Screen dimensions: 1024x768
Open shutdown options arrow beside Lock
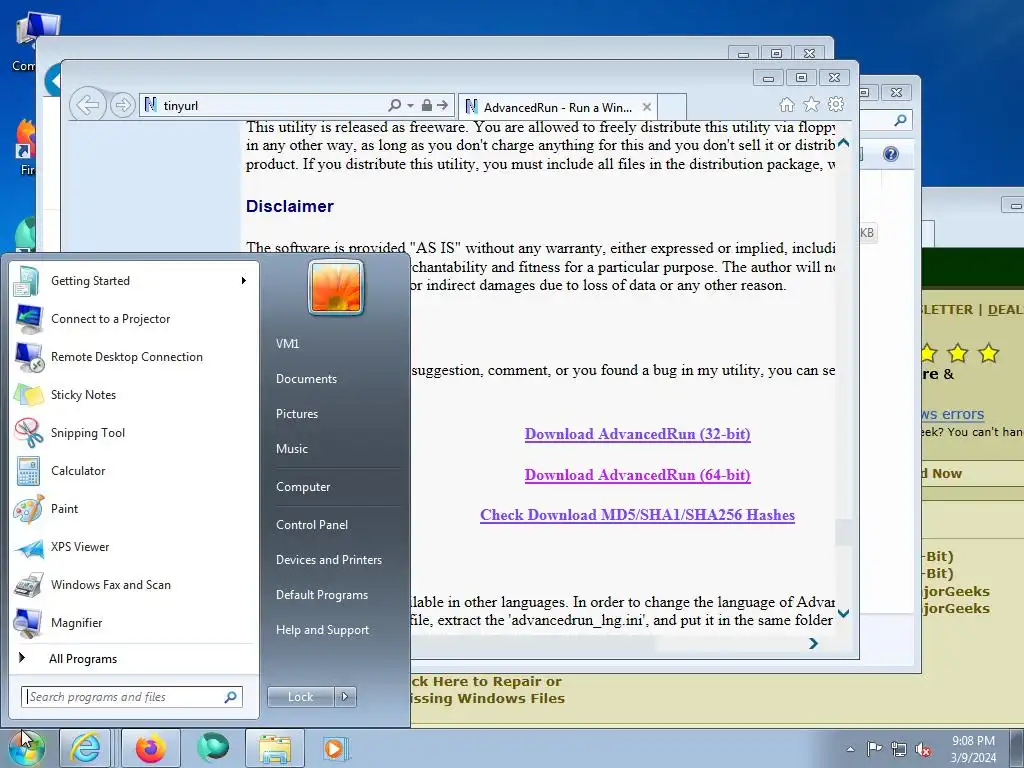345,697
